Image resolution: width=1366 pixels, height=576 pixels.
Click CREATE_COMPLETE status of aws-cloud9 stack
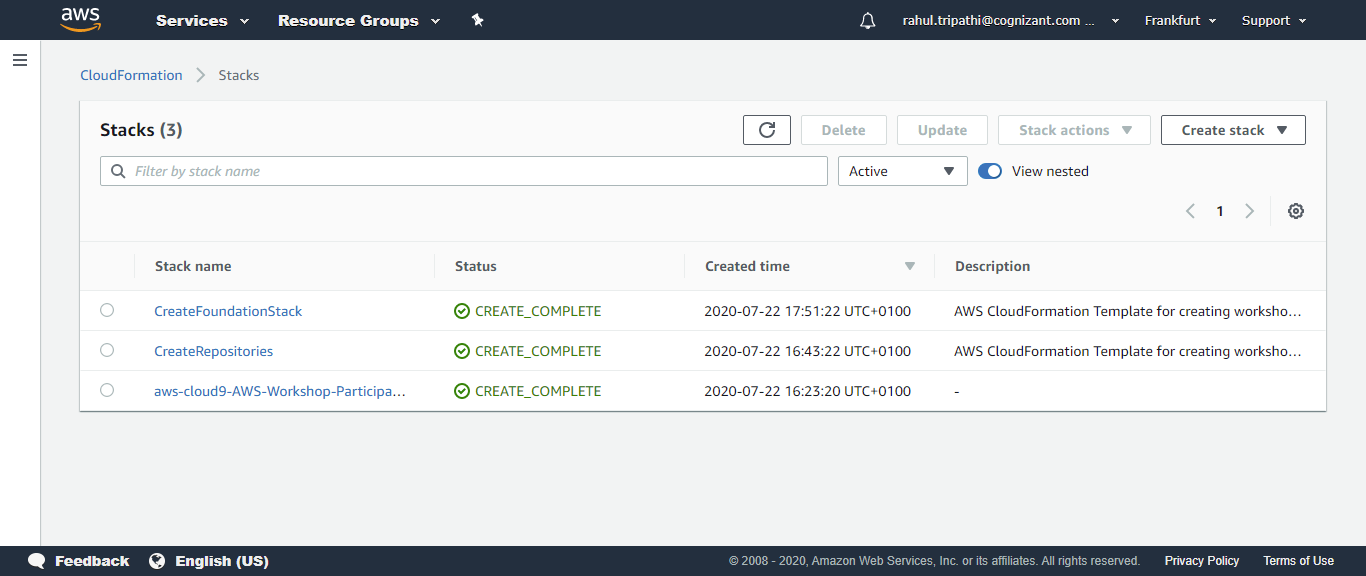point(538,391)
